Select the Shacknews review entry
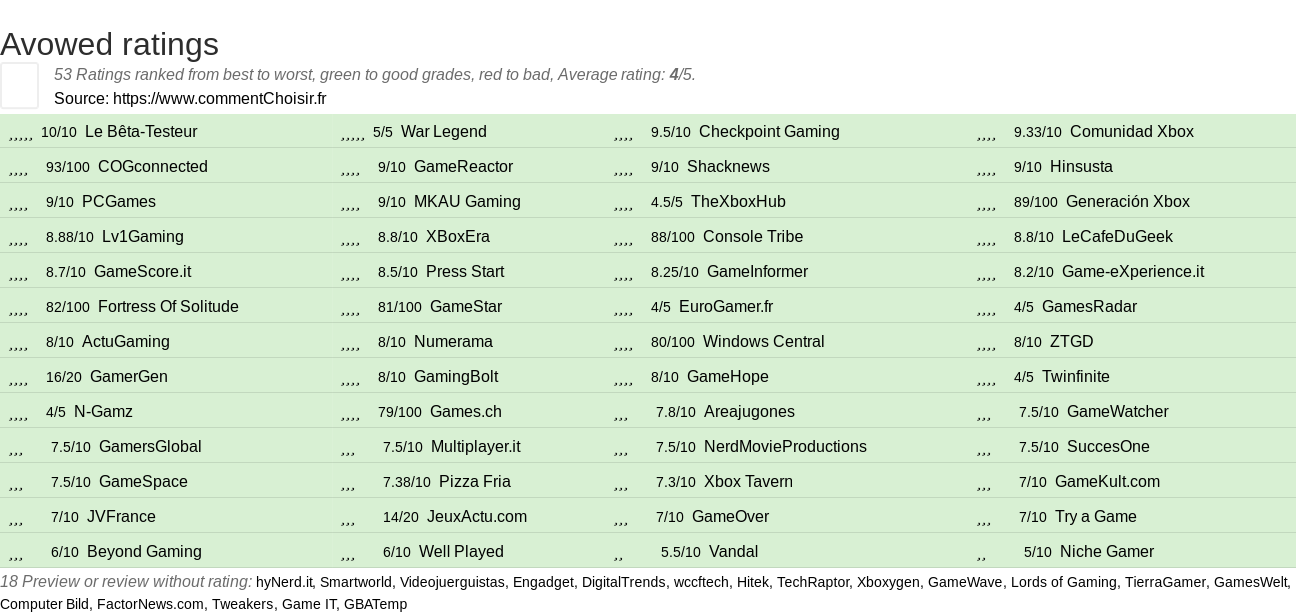Screen dimensions: 1296x614 tap(728, 167)
